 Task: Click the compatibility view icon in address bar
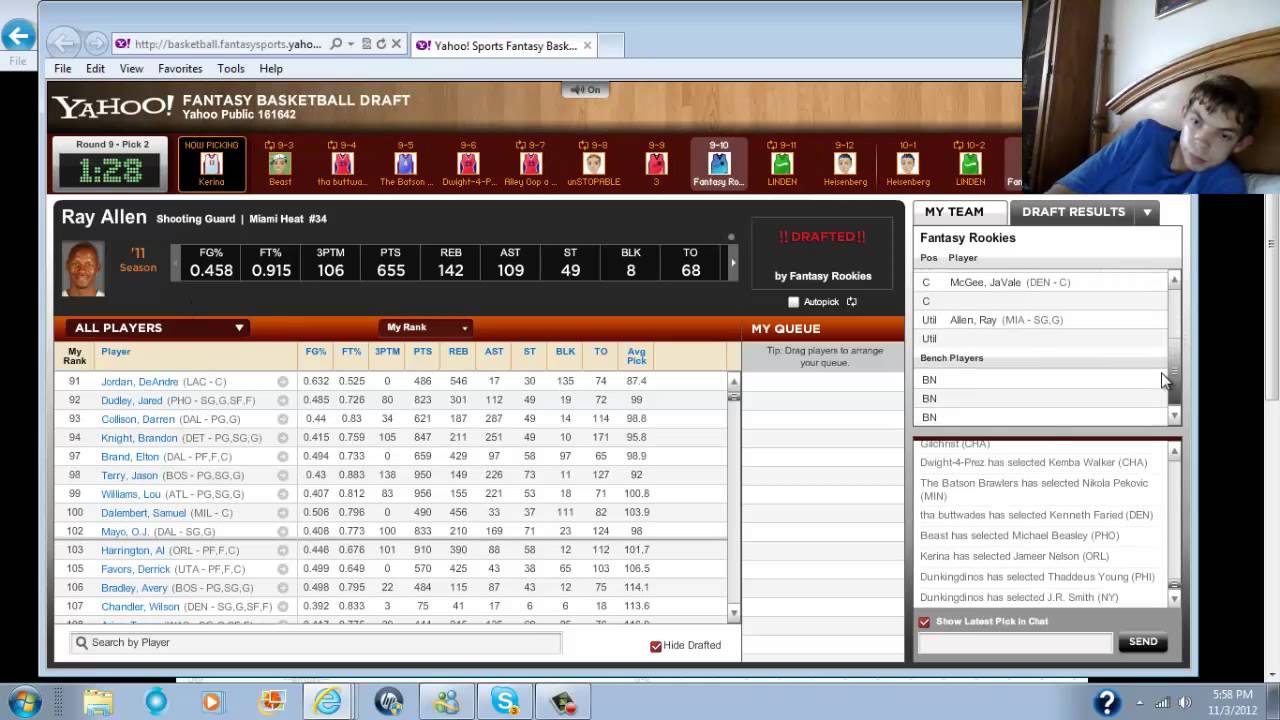(x=366, y=44)
